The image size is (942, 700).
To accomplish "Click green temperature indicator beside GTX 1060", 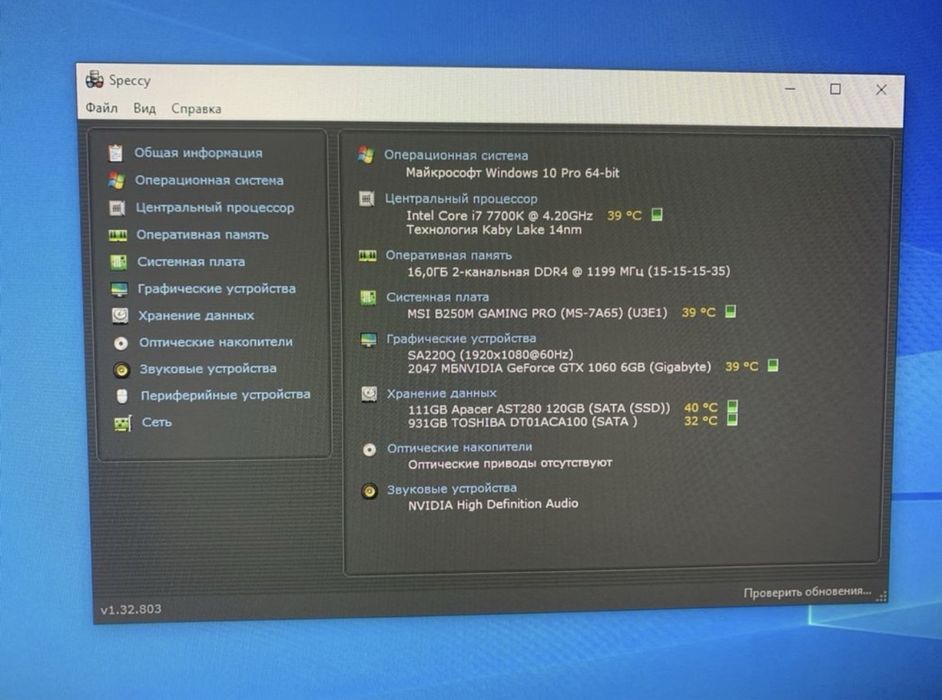I will click(774, 365).
